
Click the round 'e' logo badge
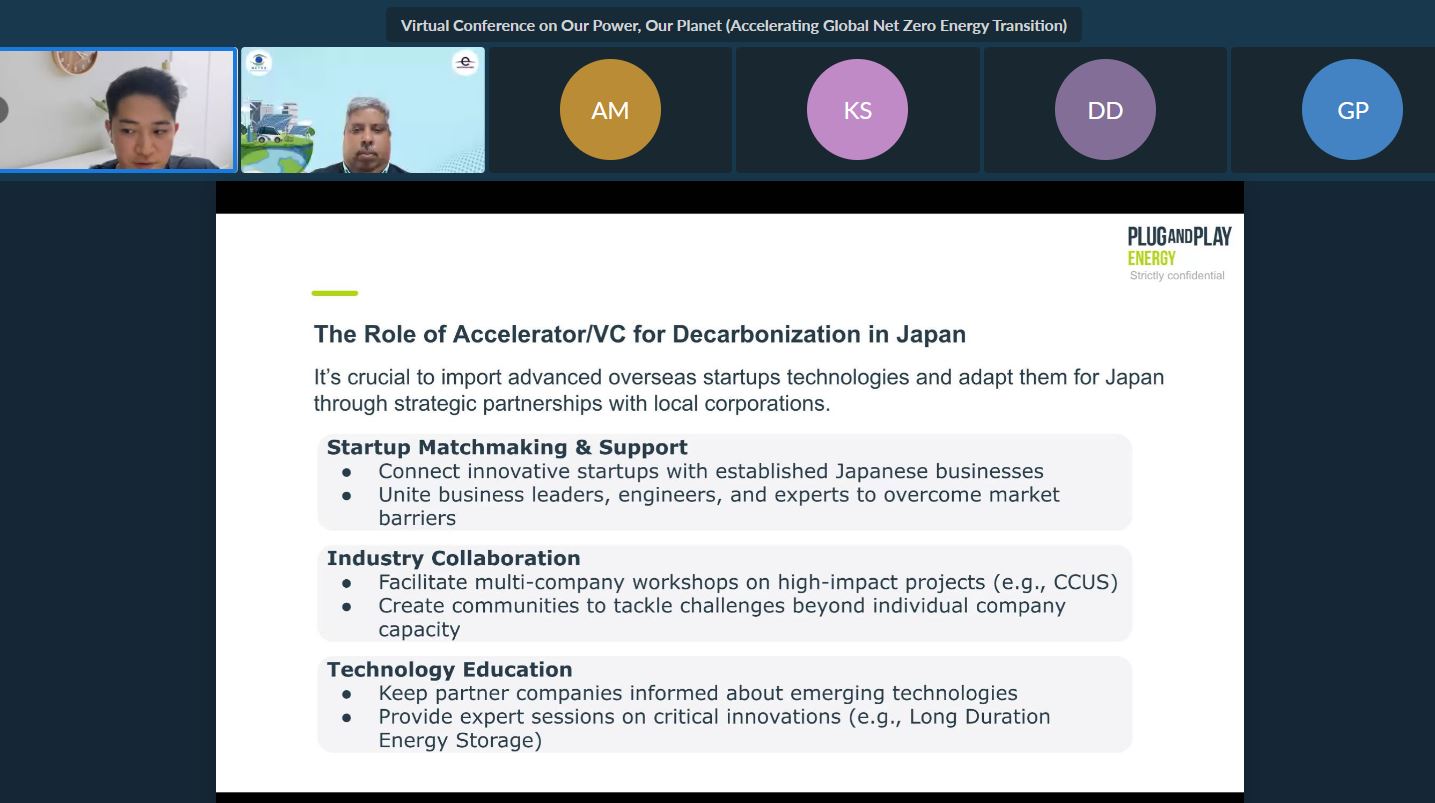click(x=465, y=63)
